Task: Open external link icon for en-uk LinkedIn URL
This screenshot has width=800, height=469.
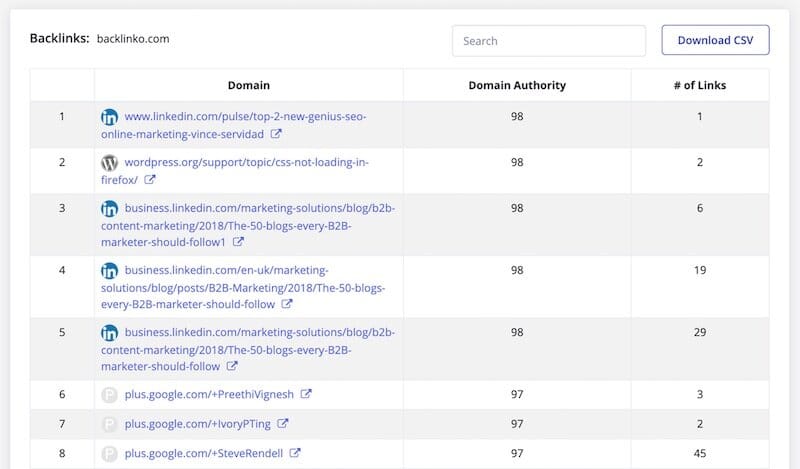Action: click(x=287, y=304)
